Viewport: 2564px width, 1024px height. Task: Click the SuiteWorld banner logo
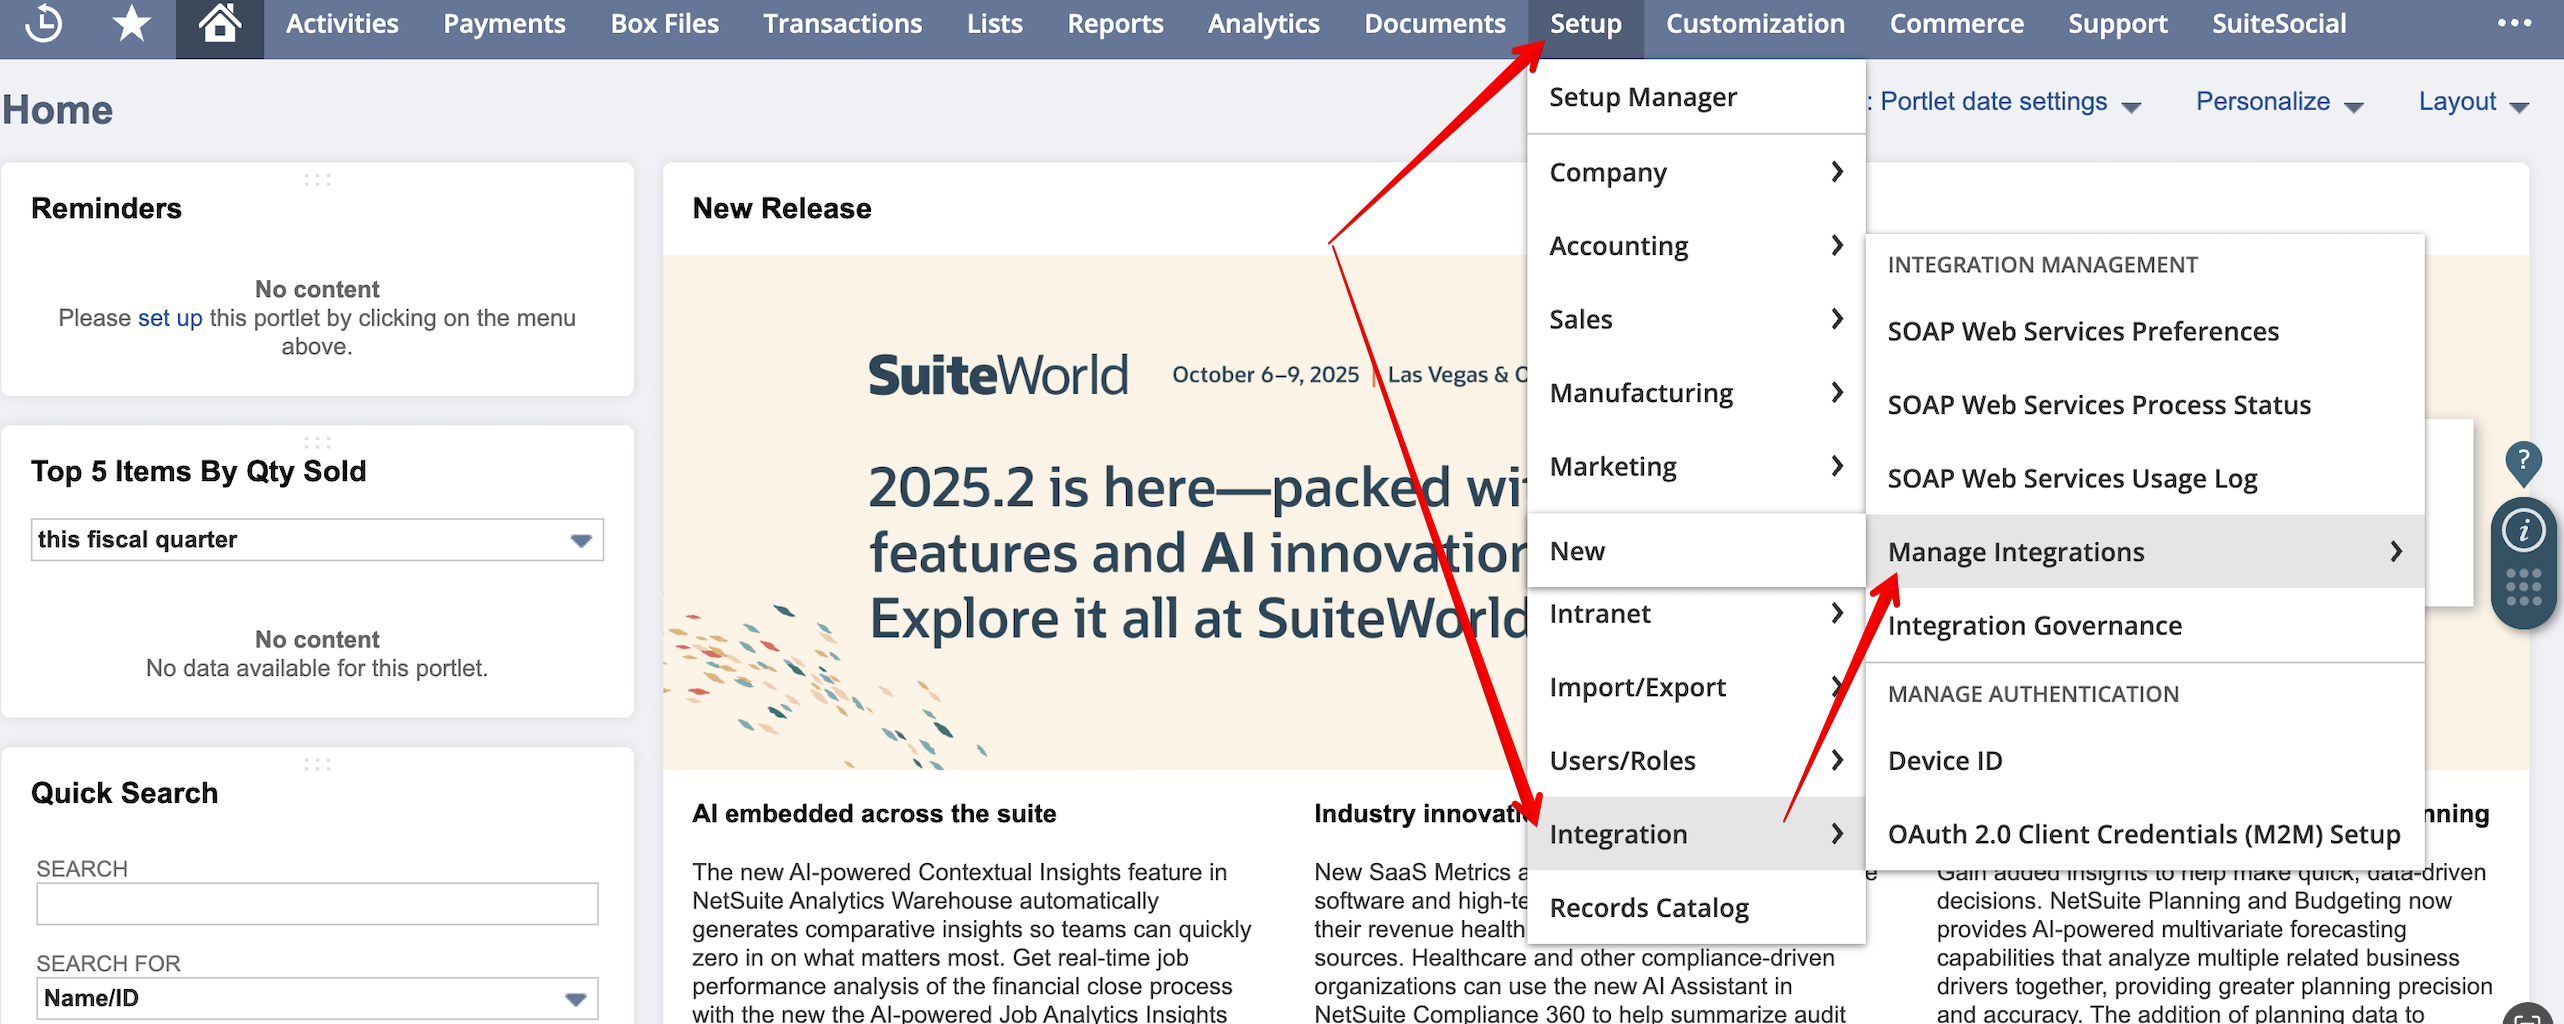point(998,376)
